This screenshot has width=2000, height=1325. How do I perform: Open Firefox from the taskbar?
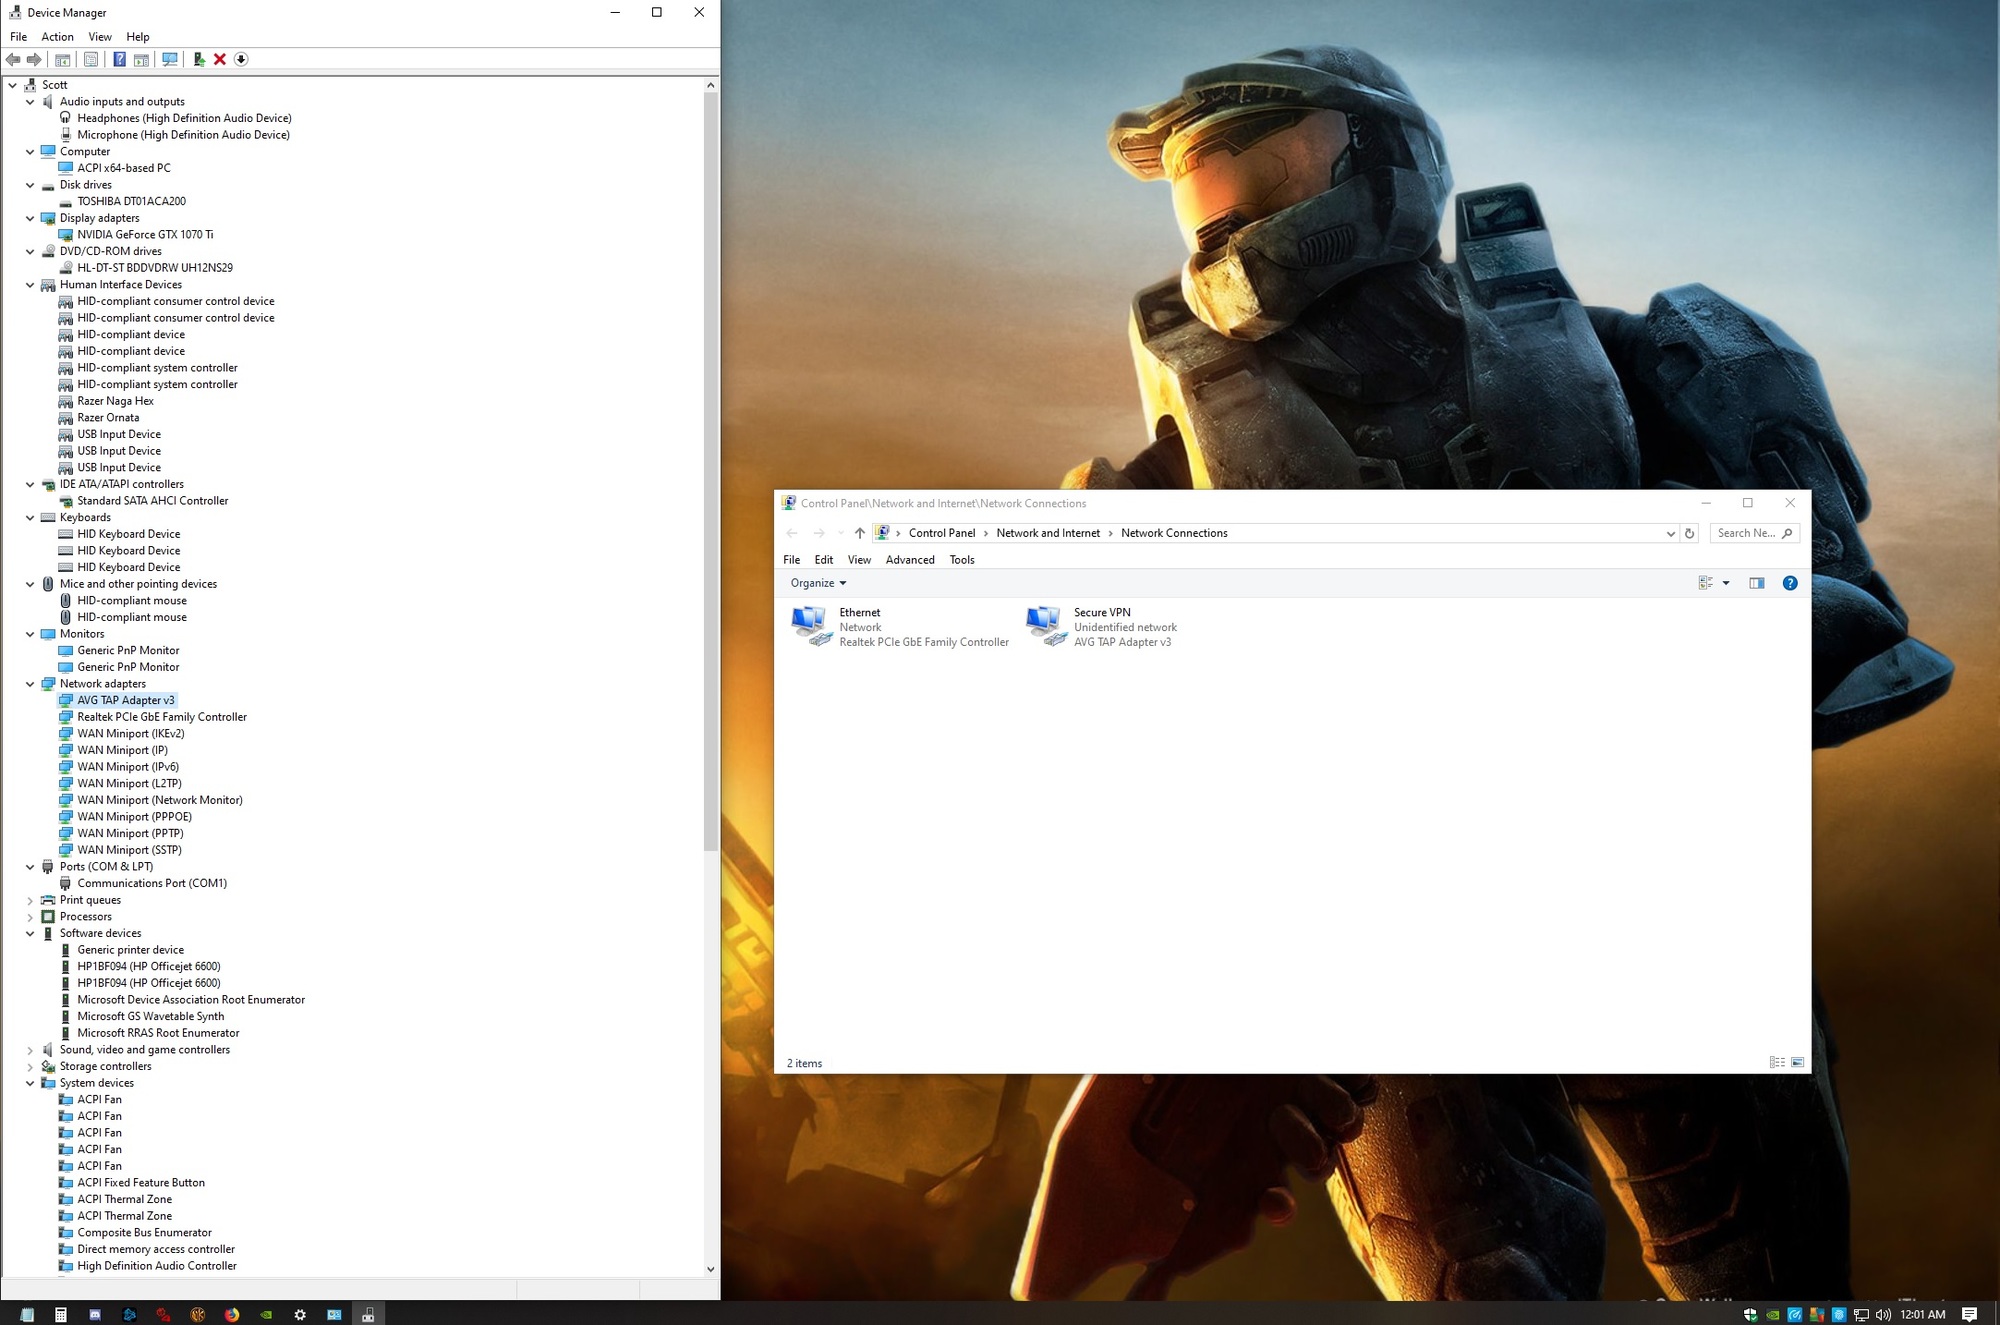pyautogui.click(x=232, y=1315)
